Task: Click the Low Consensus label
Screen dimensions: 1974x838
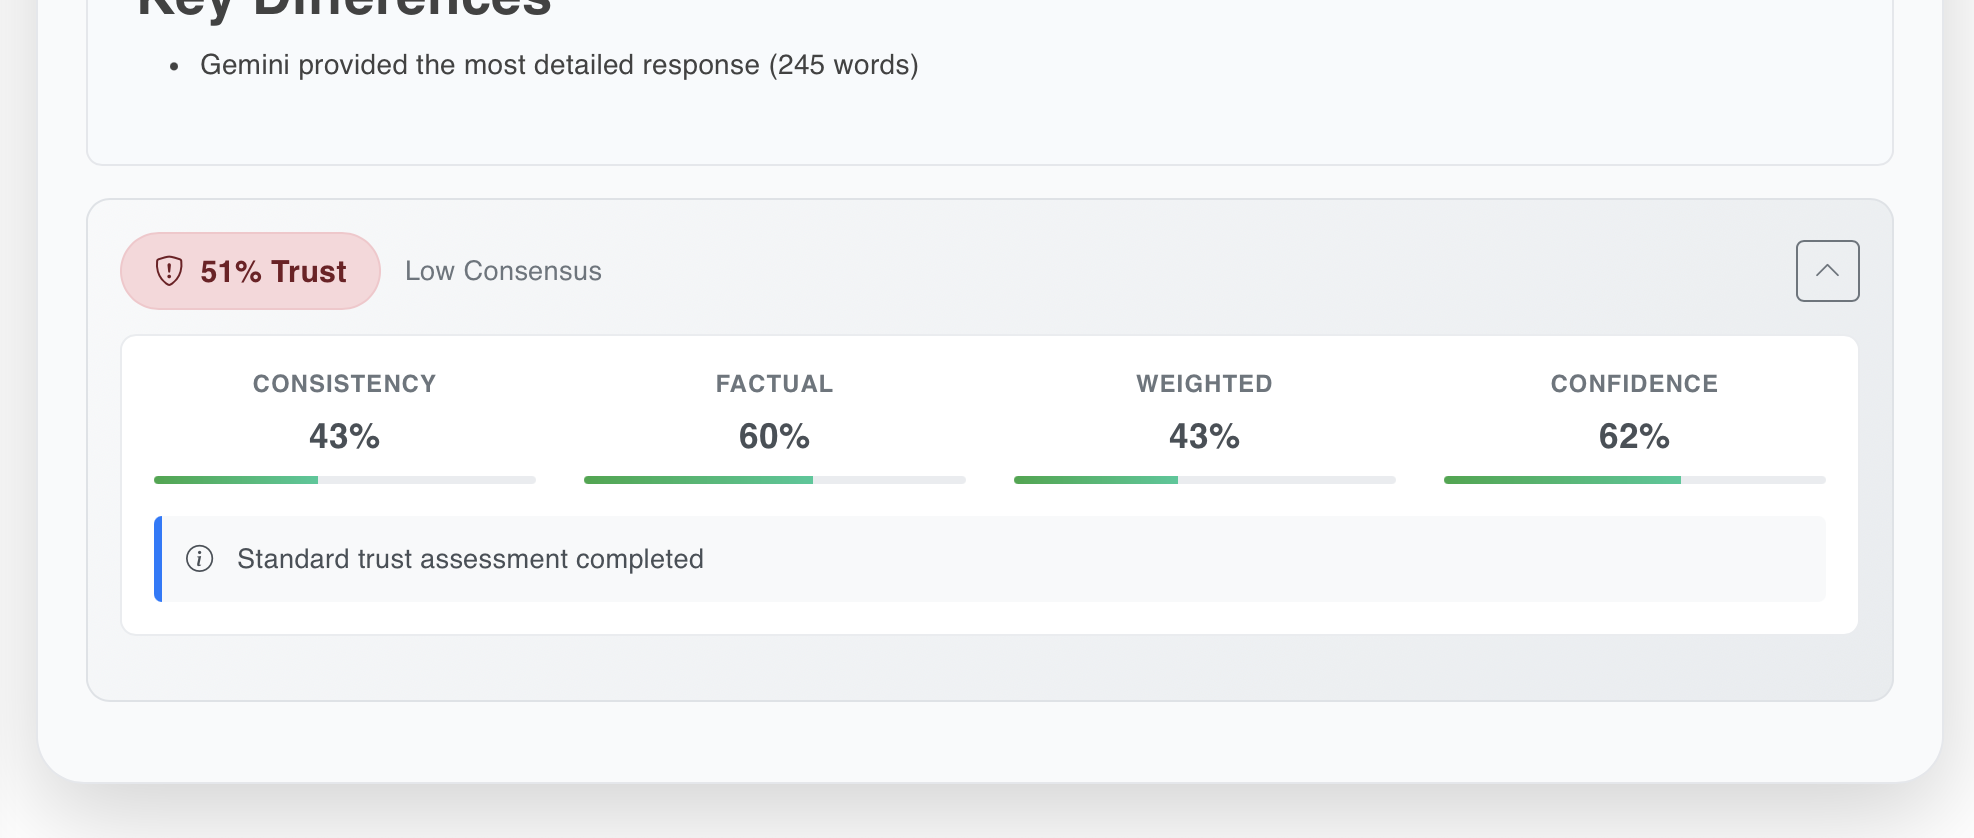Action: [503, 271]
